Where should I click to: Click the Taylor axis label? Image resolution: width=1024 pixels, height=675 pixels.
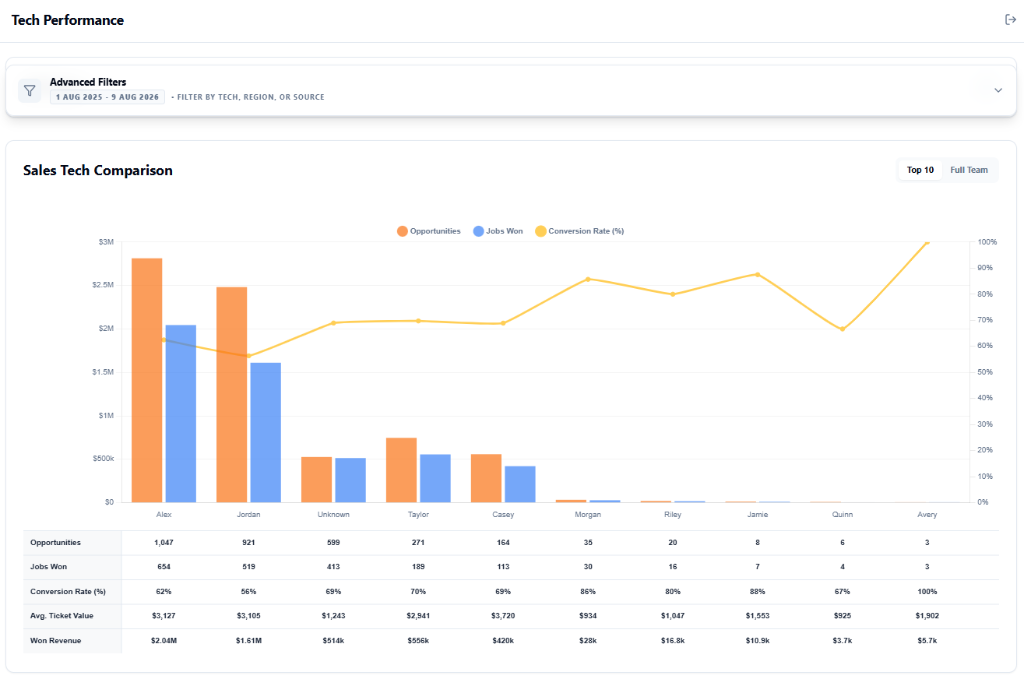coord(418,514)
